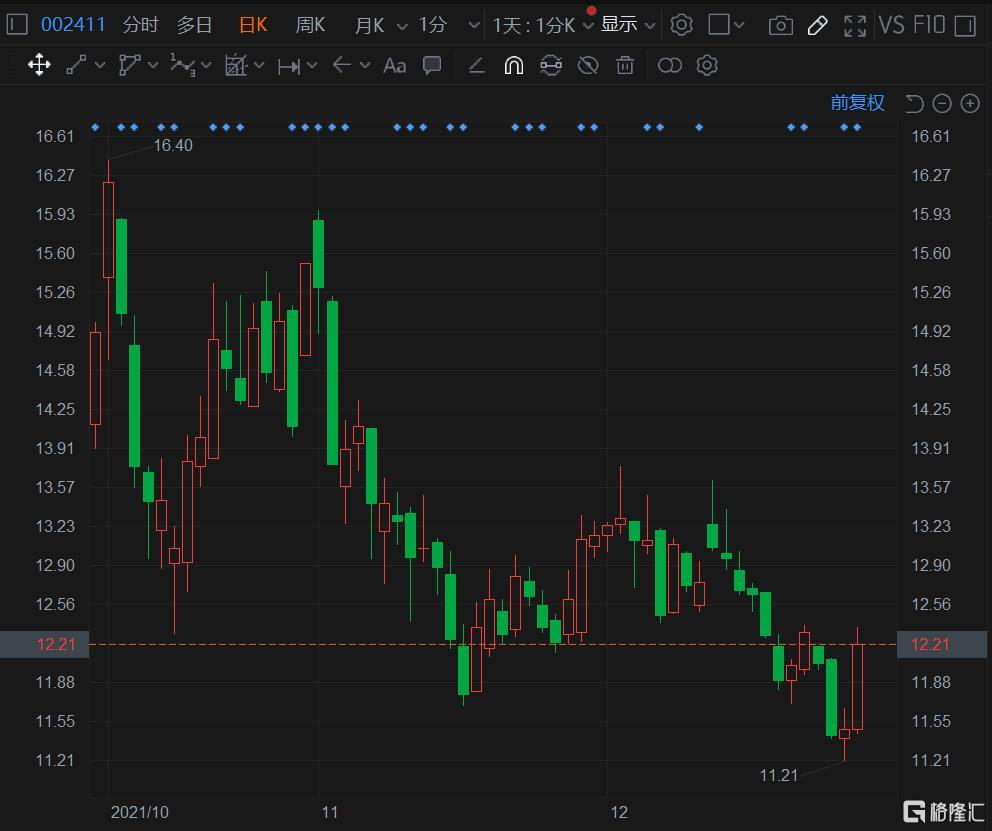This screenshot has height=831, width=992.
Task: Click the 11.21 low price label
Action: click(x=779, y=775)
